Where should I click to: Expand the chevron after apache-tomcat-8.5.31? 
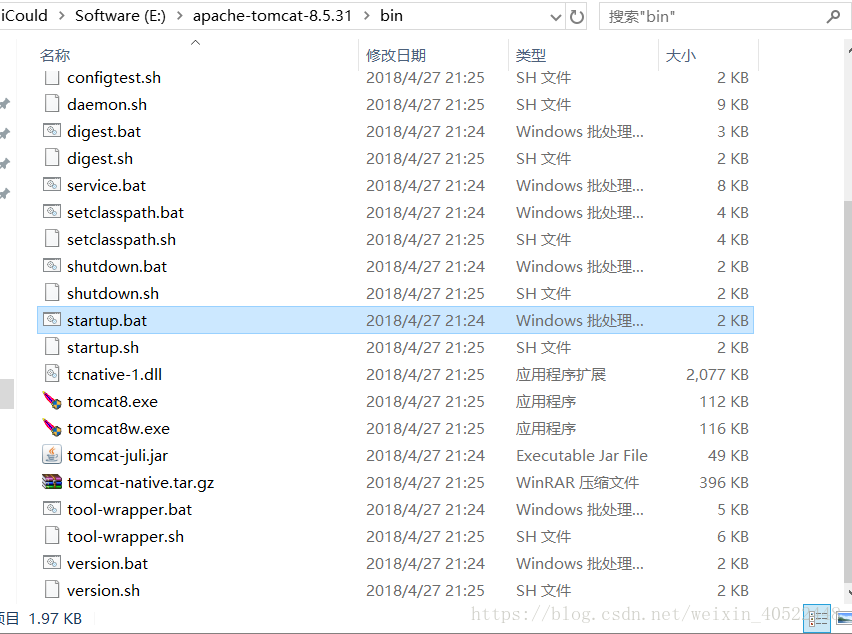[367, 16]
